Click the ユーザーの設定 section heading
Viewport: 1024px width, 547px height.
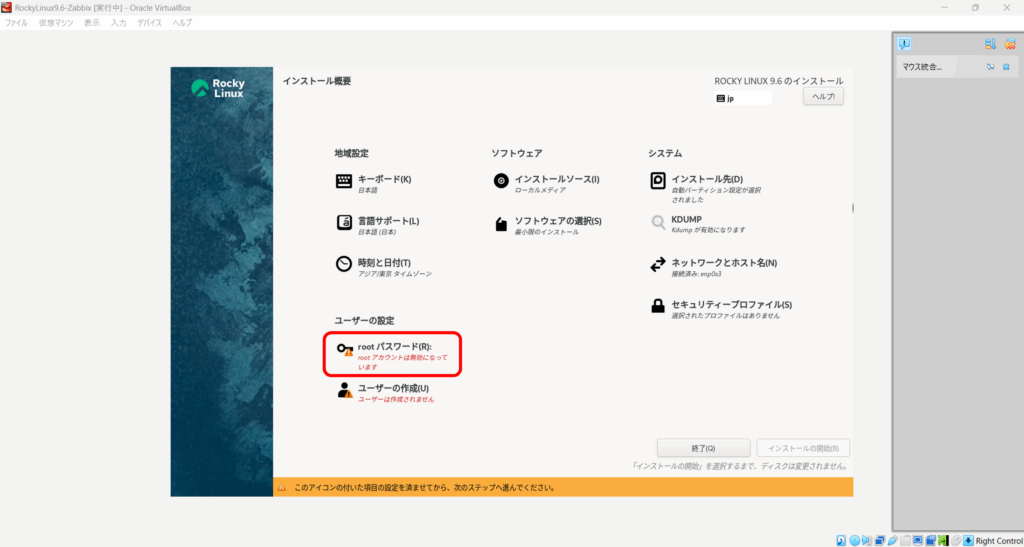point(364,320)
